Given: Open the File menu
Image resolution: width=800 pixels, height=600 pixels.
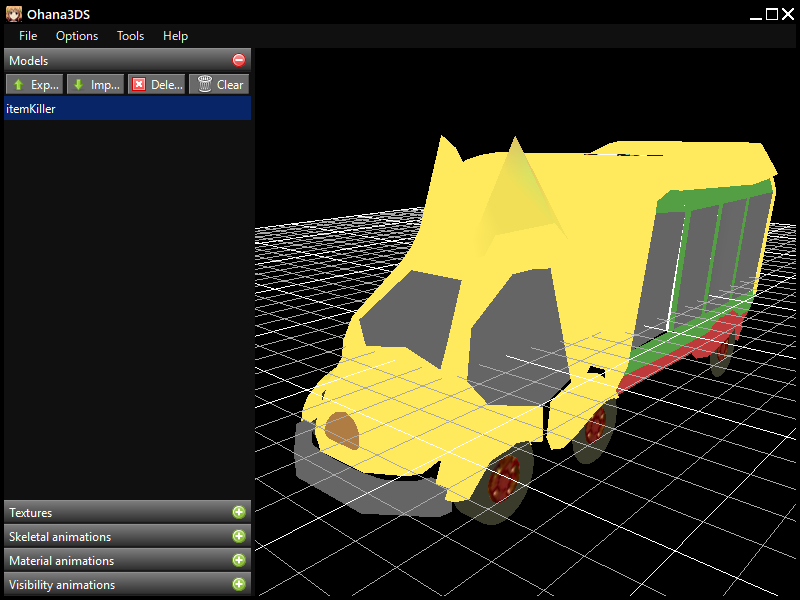Looking at the screenshot, I should (x=28, y=36).
